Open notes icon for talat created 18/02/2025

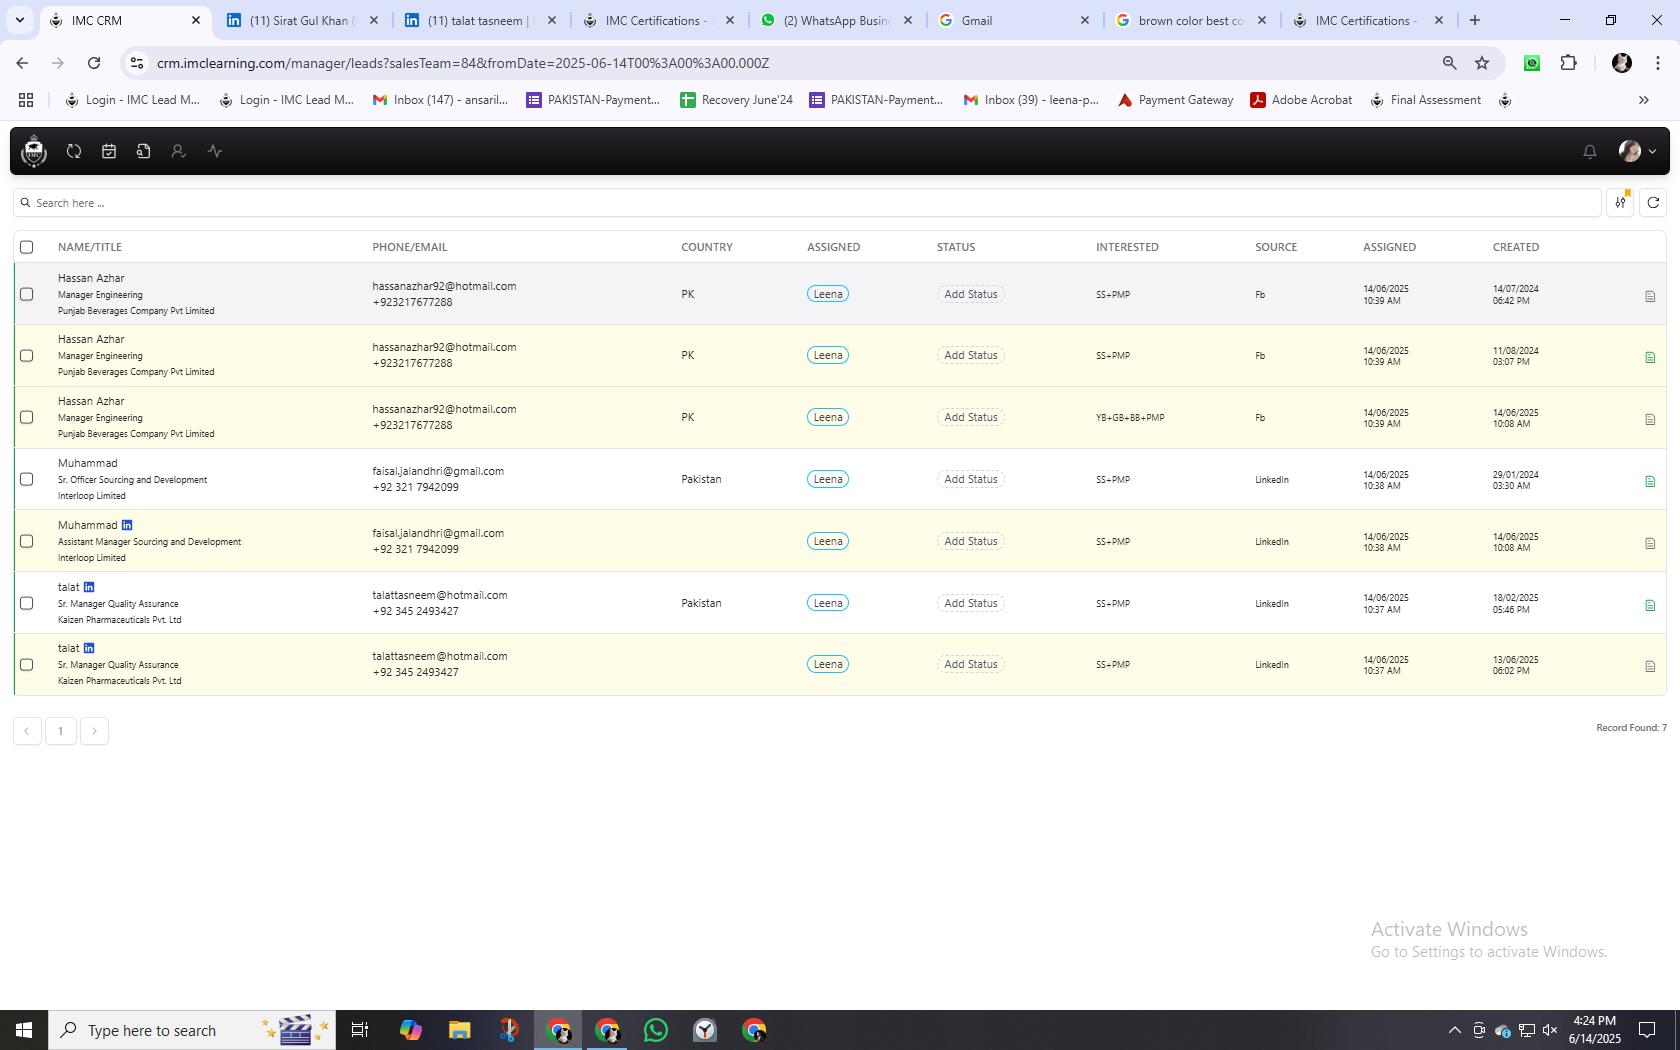coord(1650,605)
